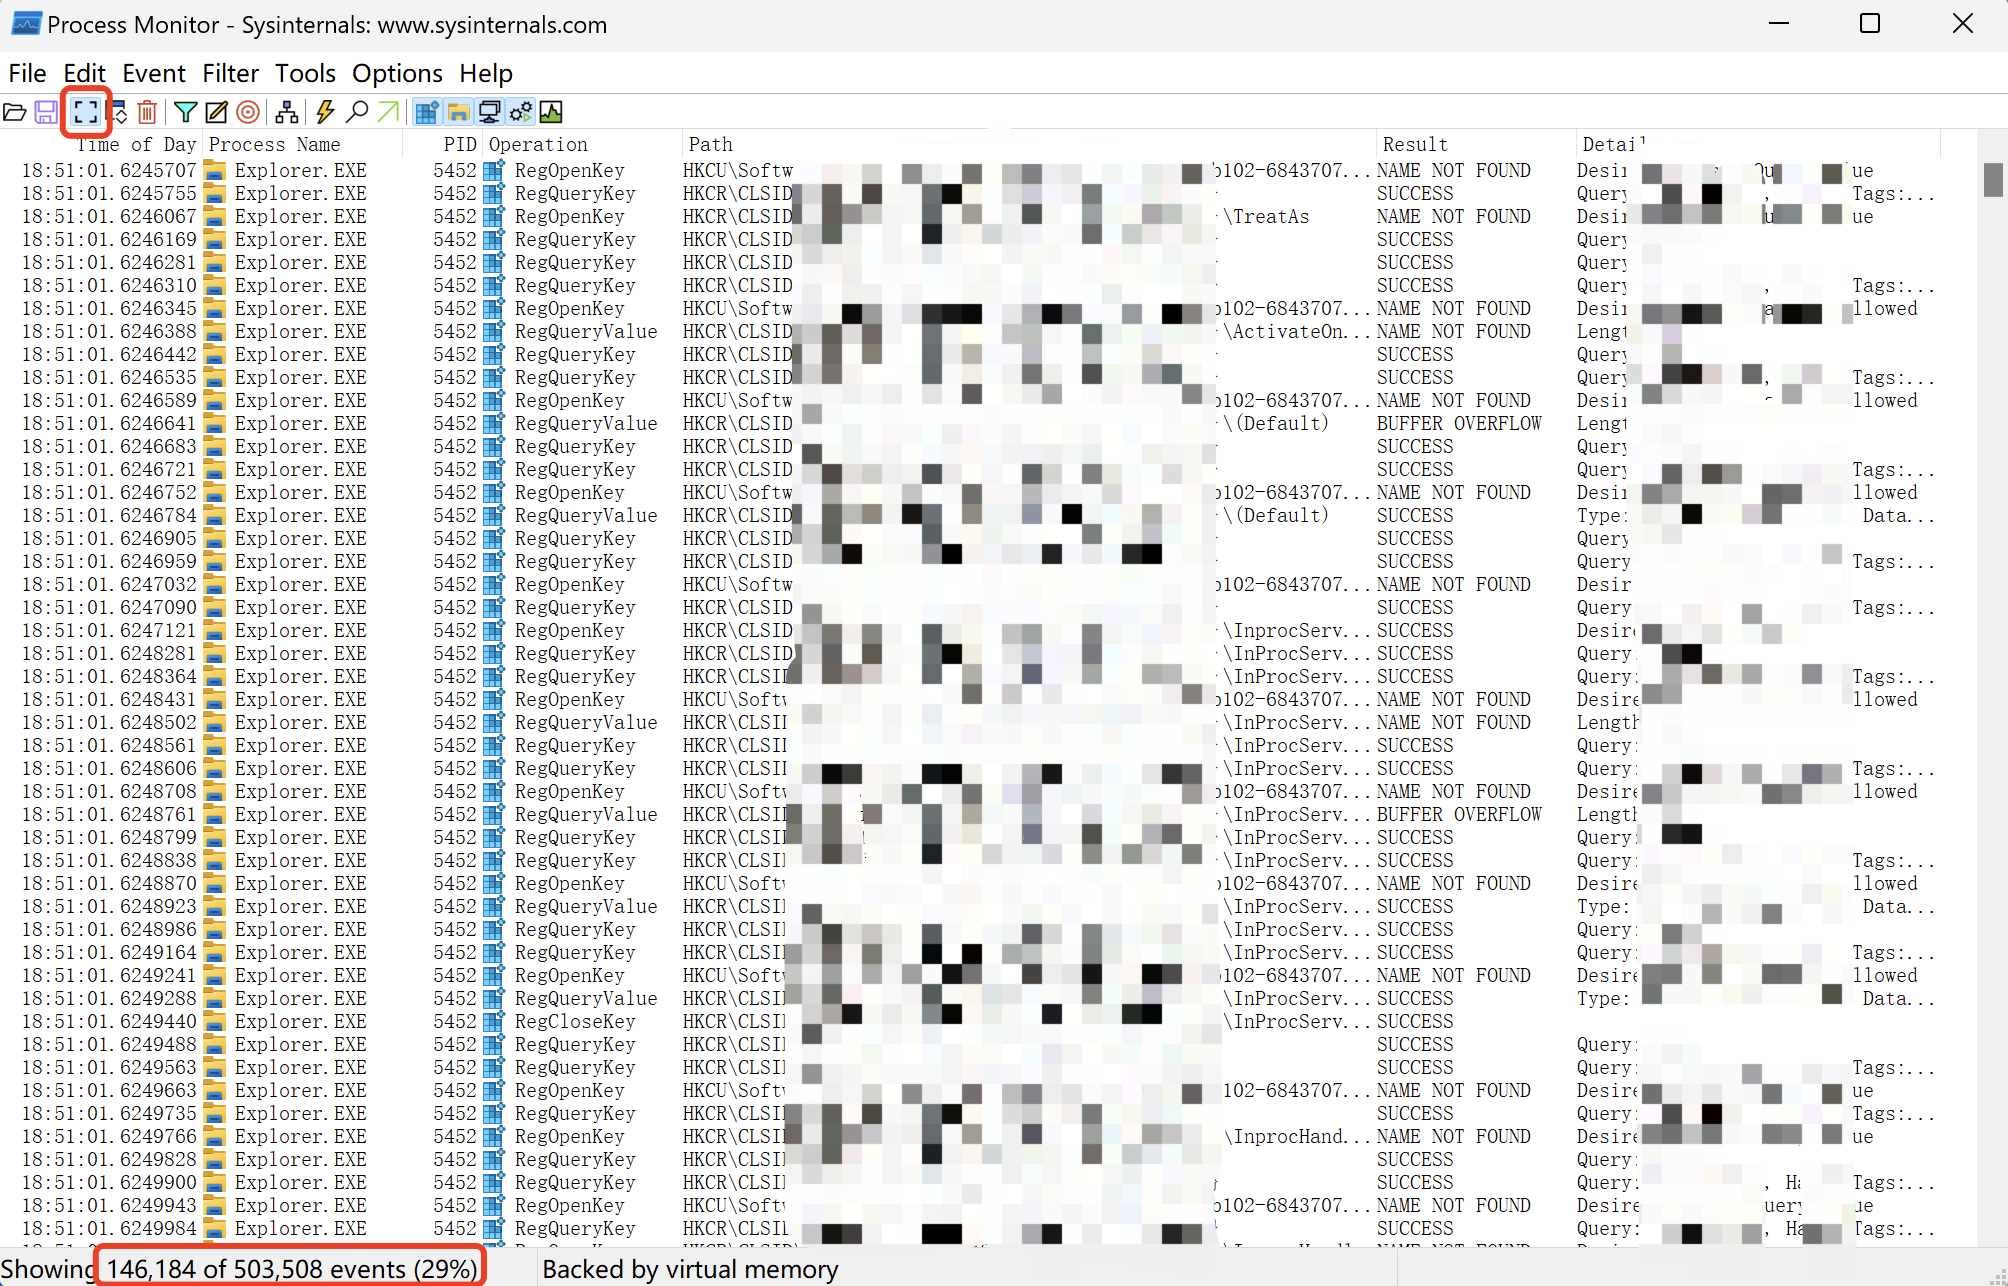Open the Filter funnel icon

[185, 112]
